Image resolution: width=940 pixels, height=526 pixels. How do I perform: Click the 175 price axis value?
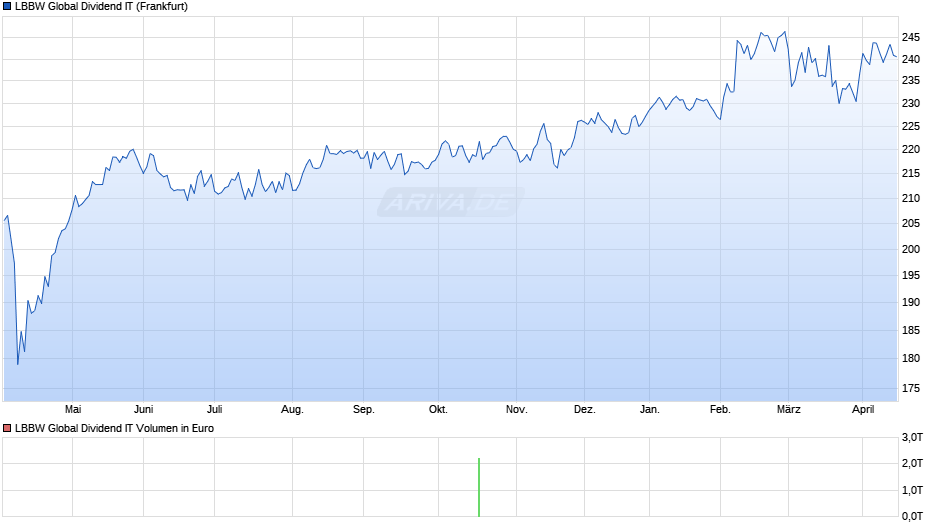[911, 388]
